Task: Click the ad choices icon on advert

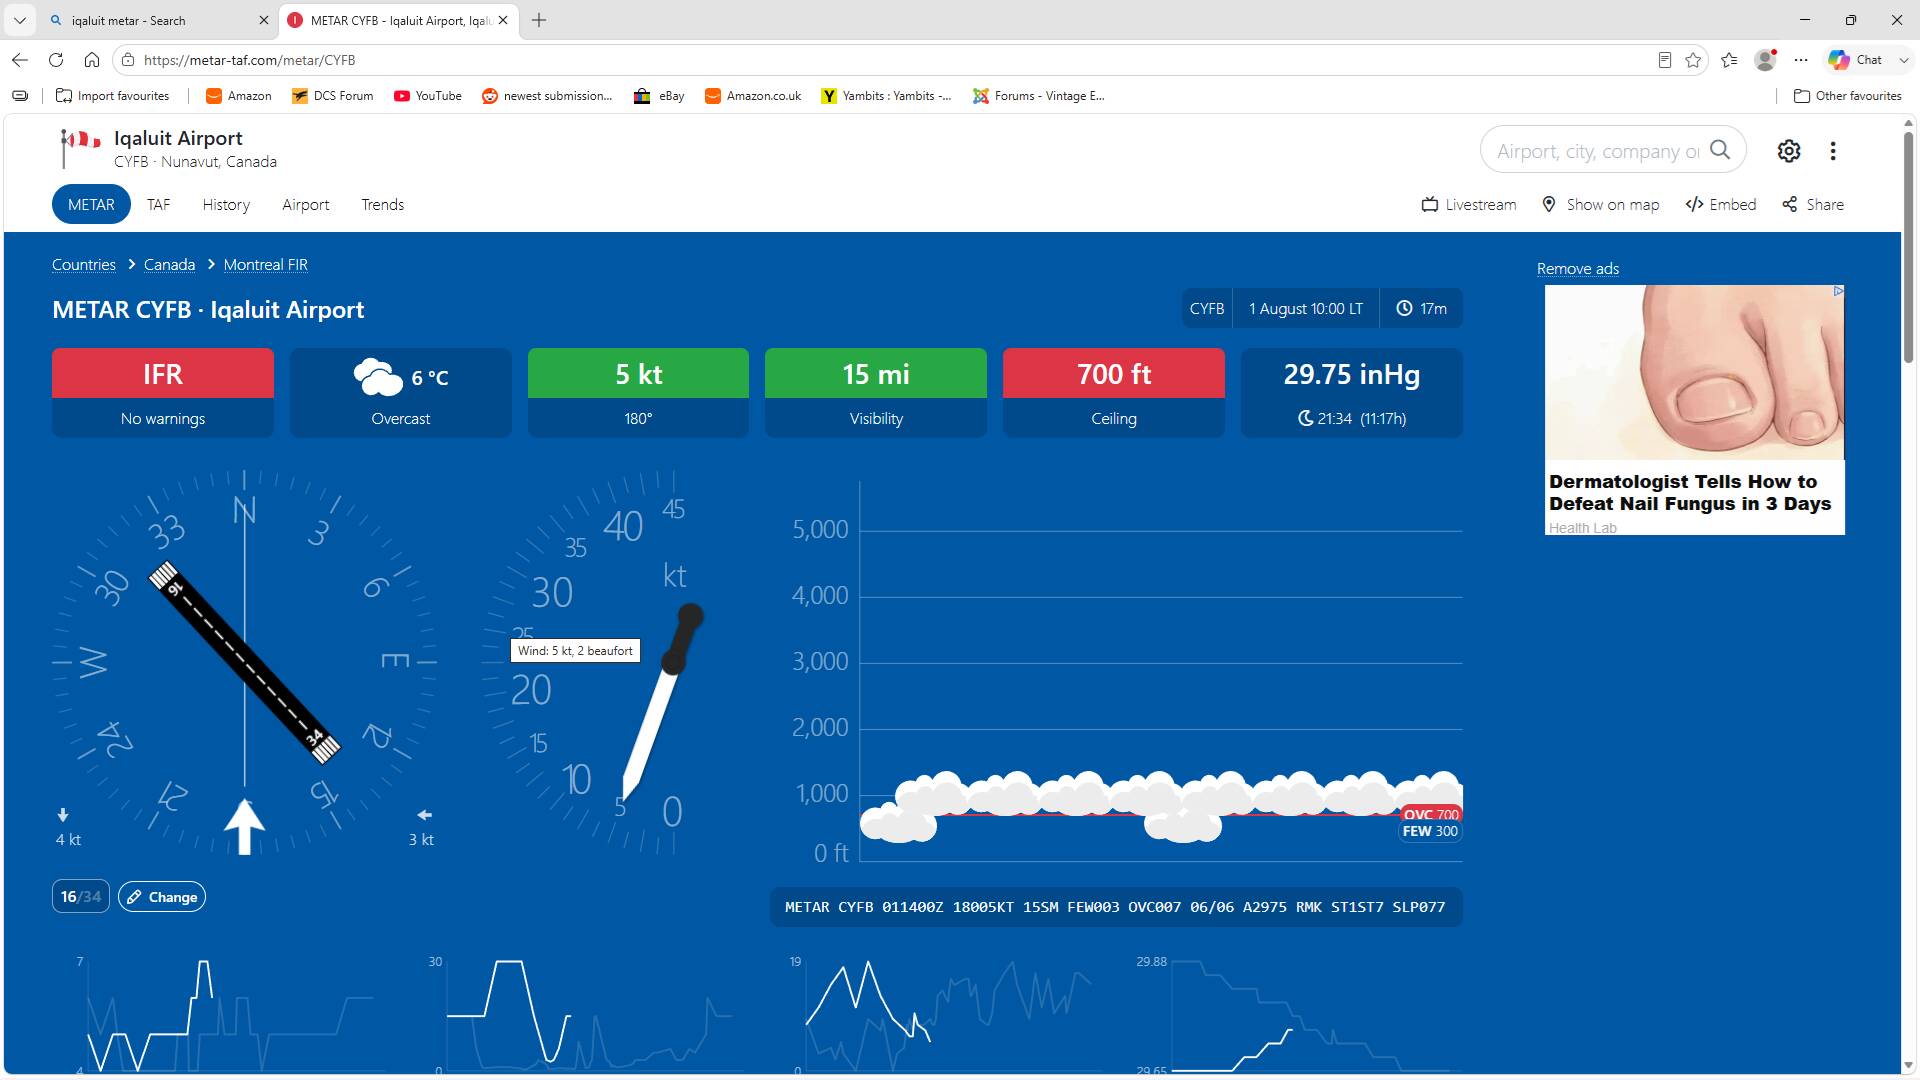Action: (x=1838, y=291)
